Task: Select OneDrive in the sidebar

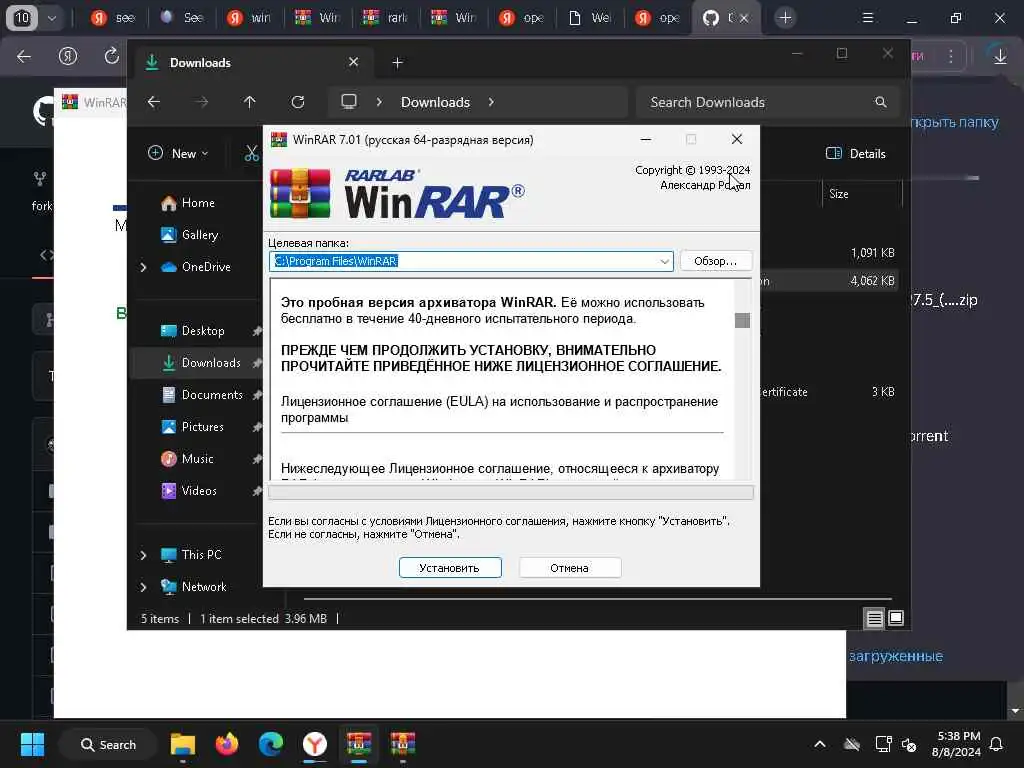Action: point(196,266)
